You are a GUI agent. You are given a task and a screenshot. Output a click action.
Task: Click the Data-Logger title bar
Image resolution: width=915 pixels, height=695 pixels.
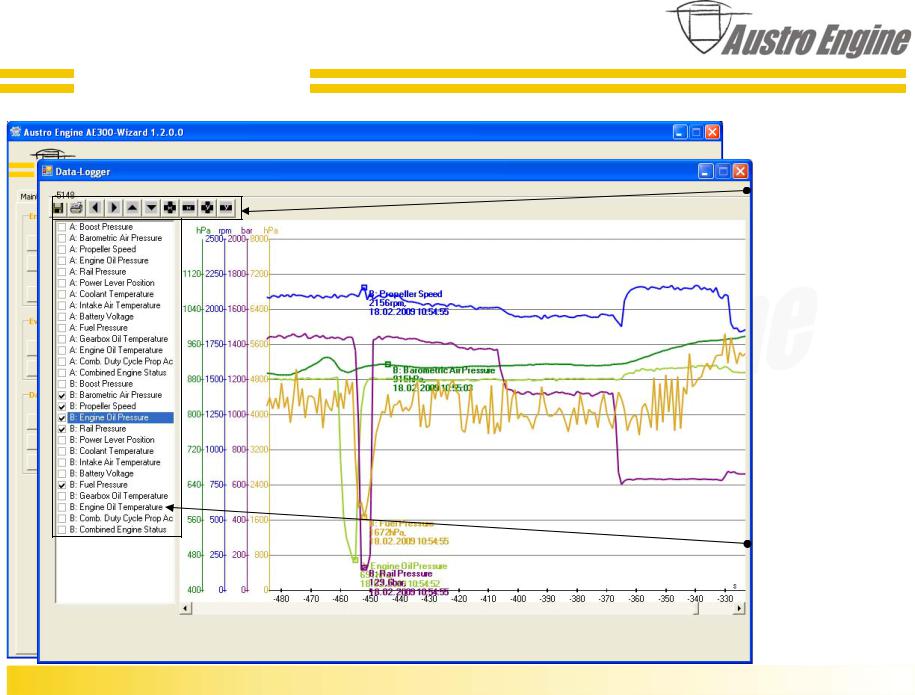[x=394, y=171]
